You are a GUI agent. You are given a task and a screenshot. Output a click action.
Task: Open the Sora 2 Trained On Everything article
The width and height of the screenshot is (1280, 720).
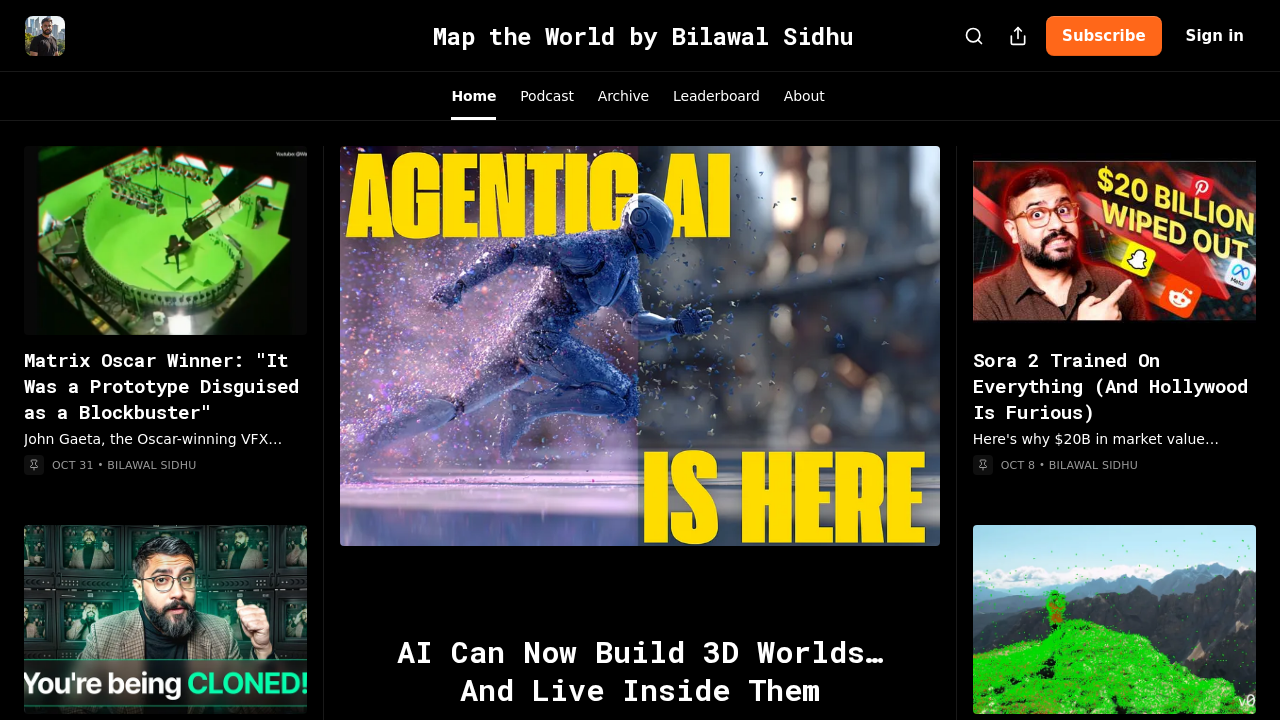pyautogui.click(x=1110, y=386)
